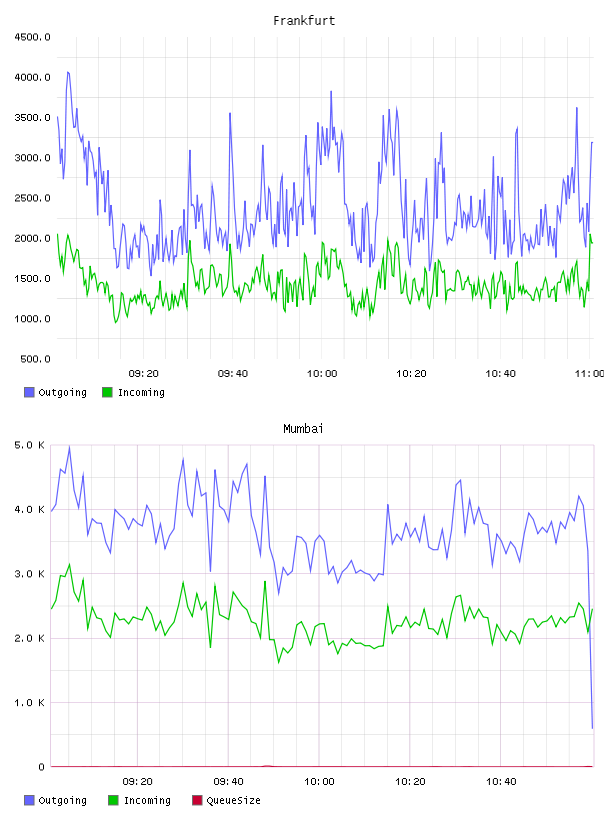Click the 10:00 time label on Mumbai

tap(319, 782)
